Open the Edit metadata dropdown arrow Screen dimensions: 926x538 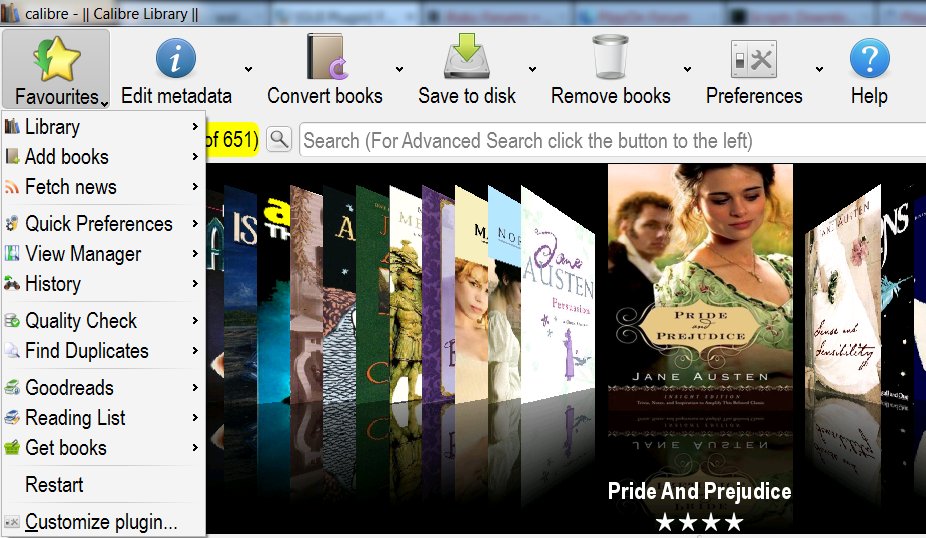249,69
